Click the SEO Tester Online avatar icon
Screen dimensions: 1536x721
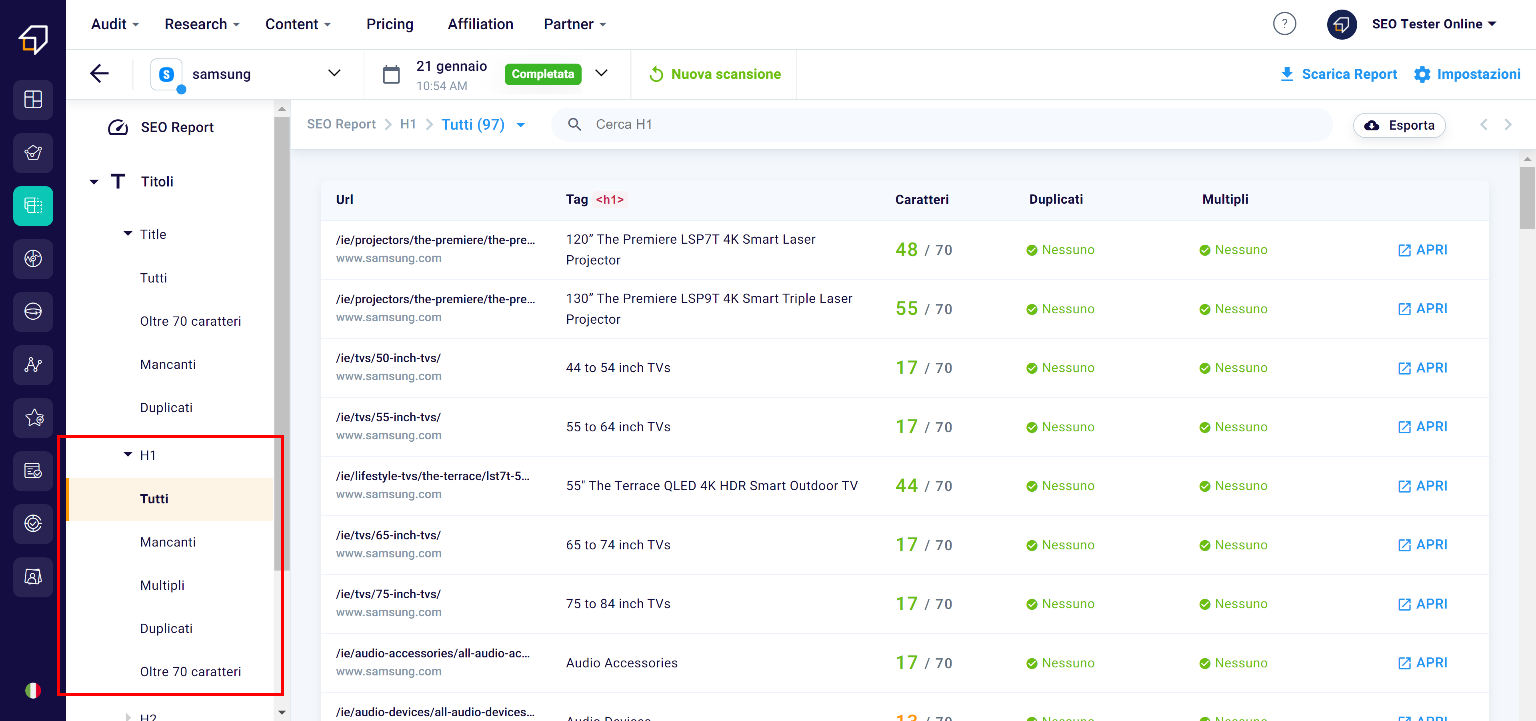(x=1341, y=24)
